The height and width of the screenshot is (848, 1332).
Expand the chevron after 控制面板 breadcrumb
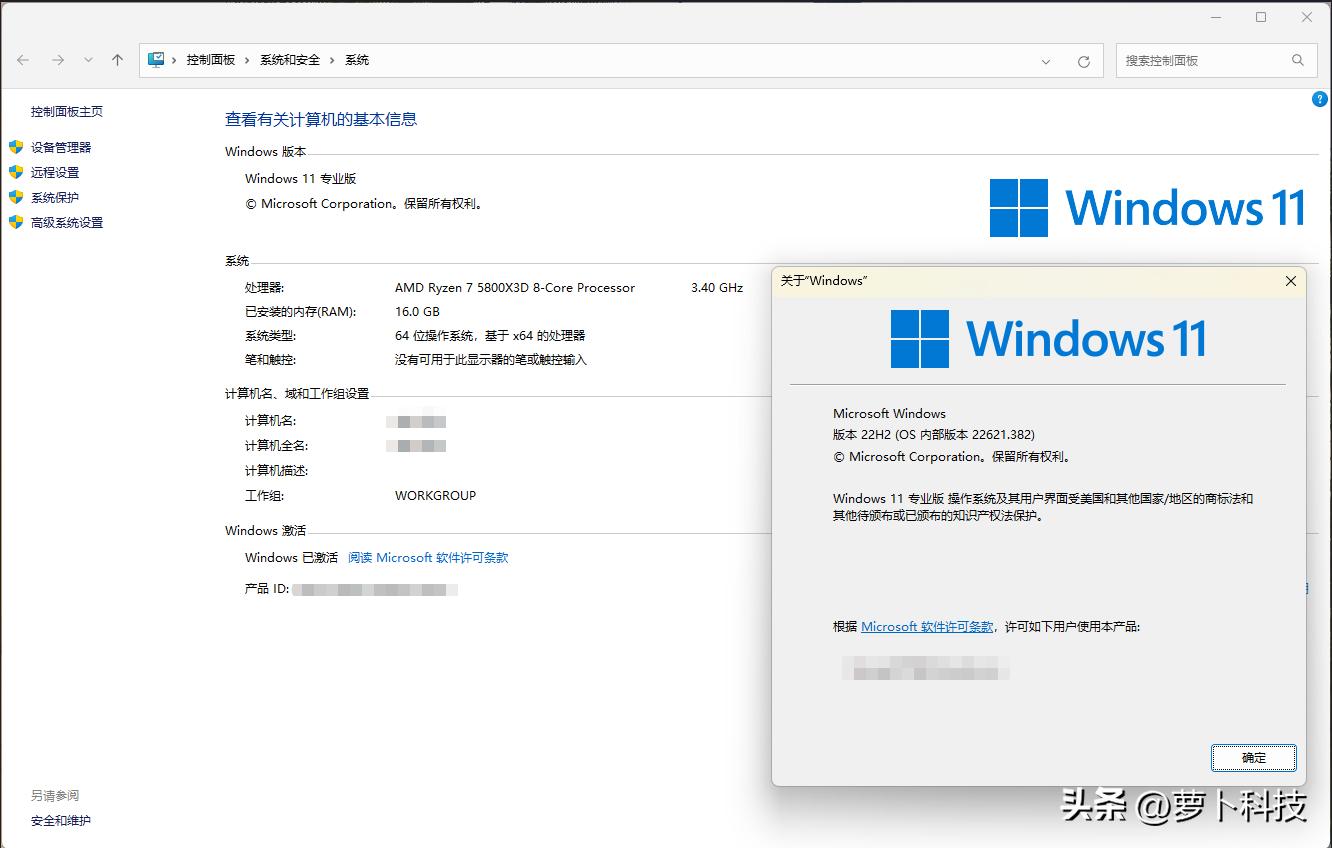click(x=247, y=60)
